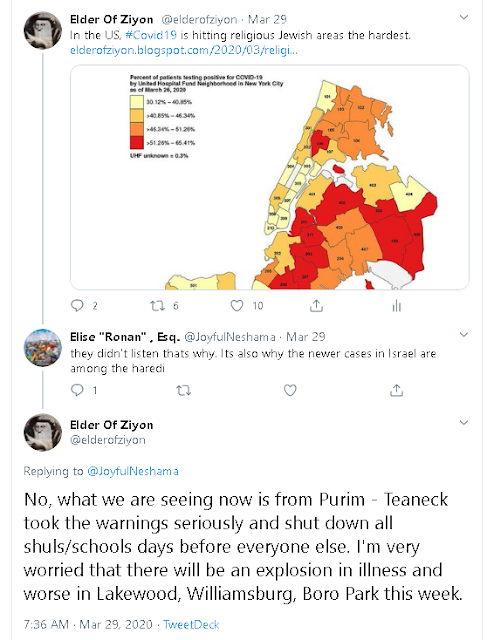Viewport: 494px width, 640px height.
Task: Open chevron menu on first tweet
Action: 464,17
